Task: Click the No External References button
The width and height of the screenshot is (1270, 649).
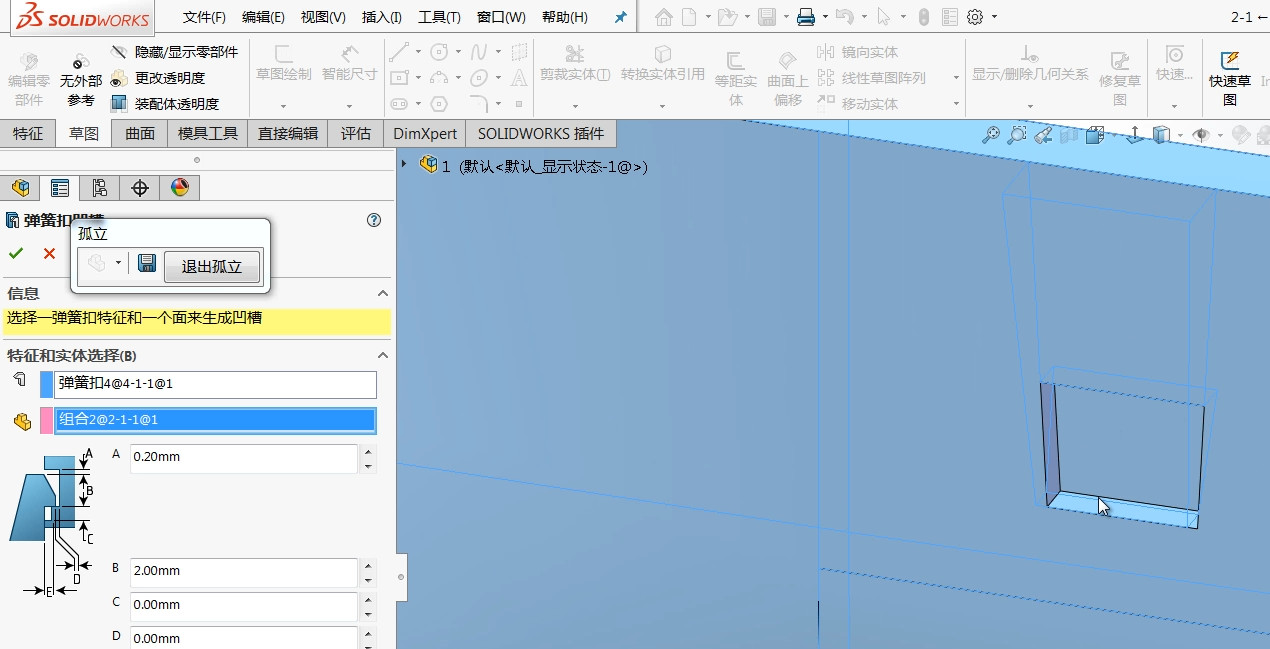Action: (81, 79)
